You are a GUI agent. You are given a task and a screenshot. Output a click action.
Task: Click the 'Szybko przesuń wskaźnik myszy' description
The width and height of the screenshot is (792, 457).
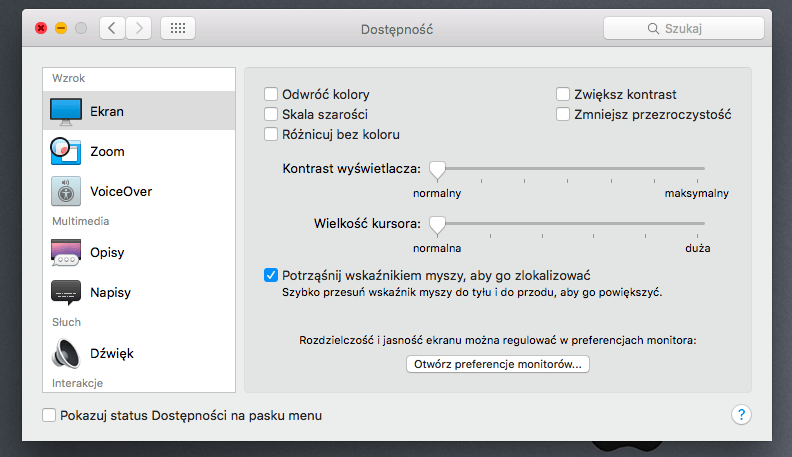pos(472,292)
